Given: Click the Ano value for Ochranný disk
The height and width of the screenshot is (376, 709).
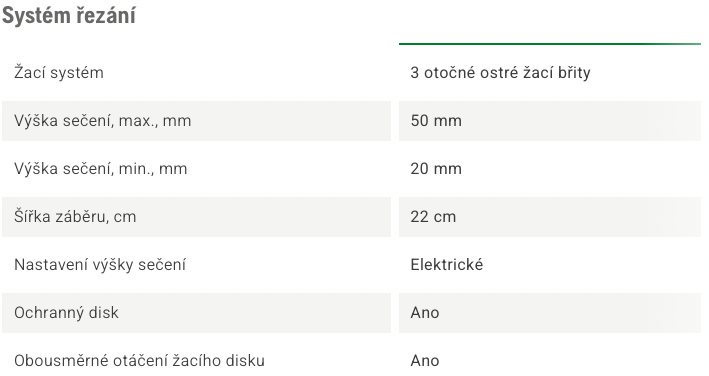Looking at the screenshot, I should click(425, 312).
